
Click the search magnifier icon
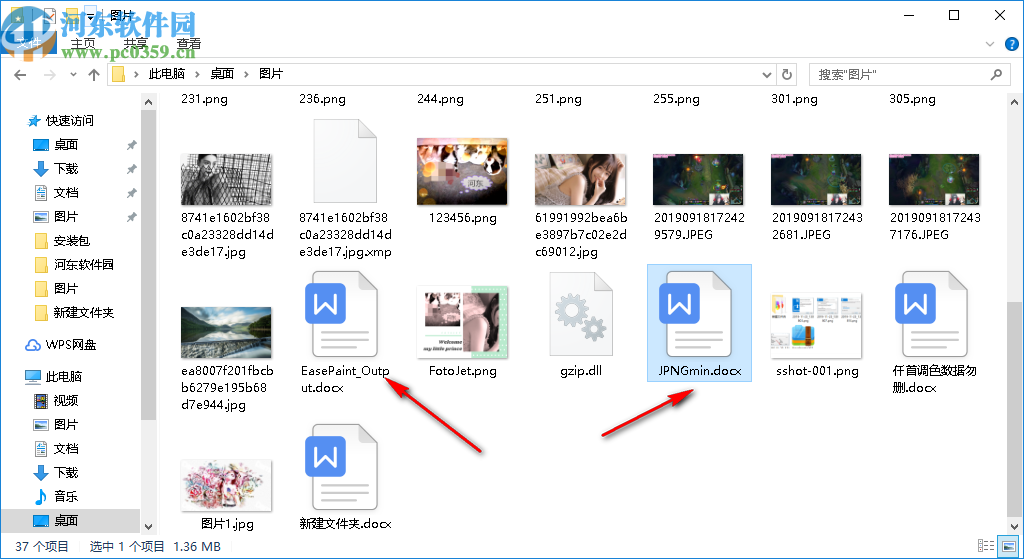click(x=996, y=74)
